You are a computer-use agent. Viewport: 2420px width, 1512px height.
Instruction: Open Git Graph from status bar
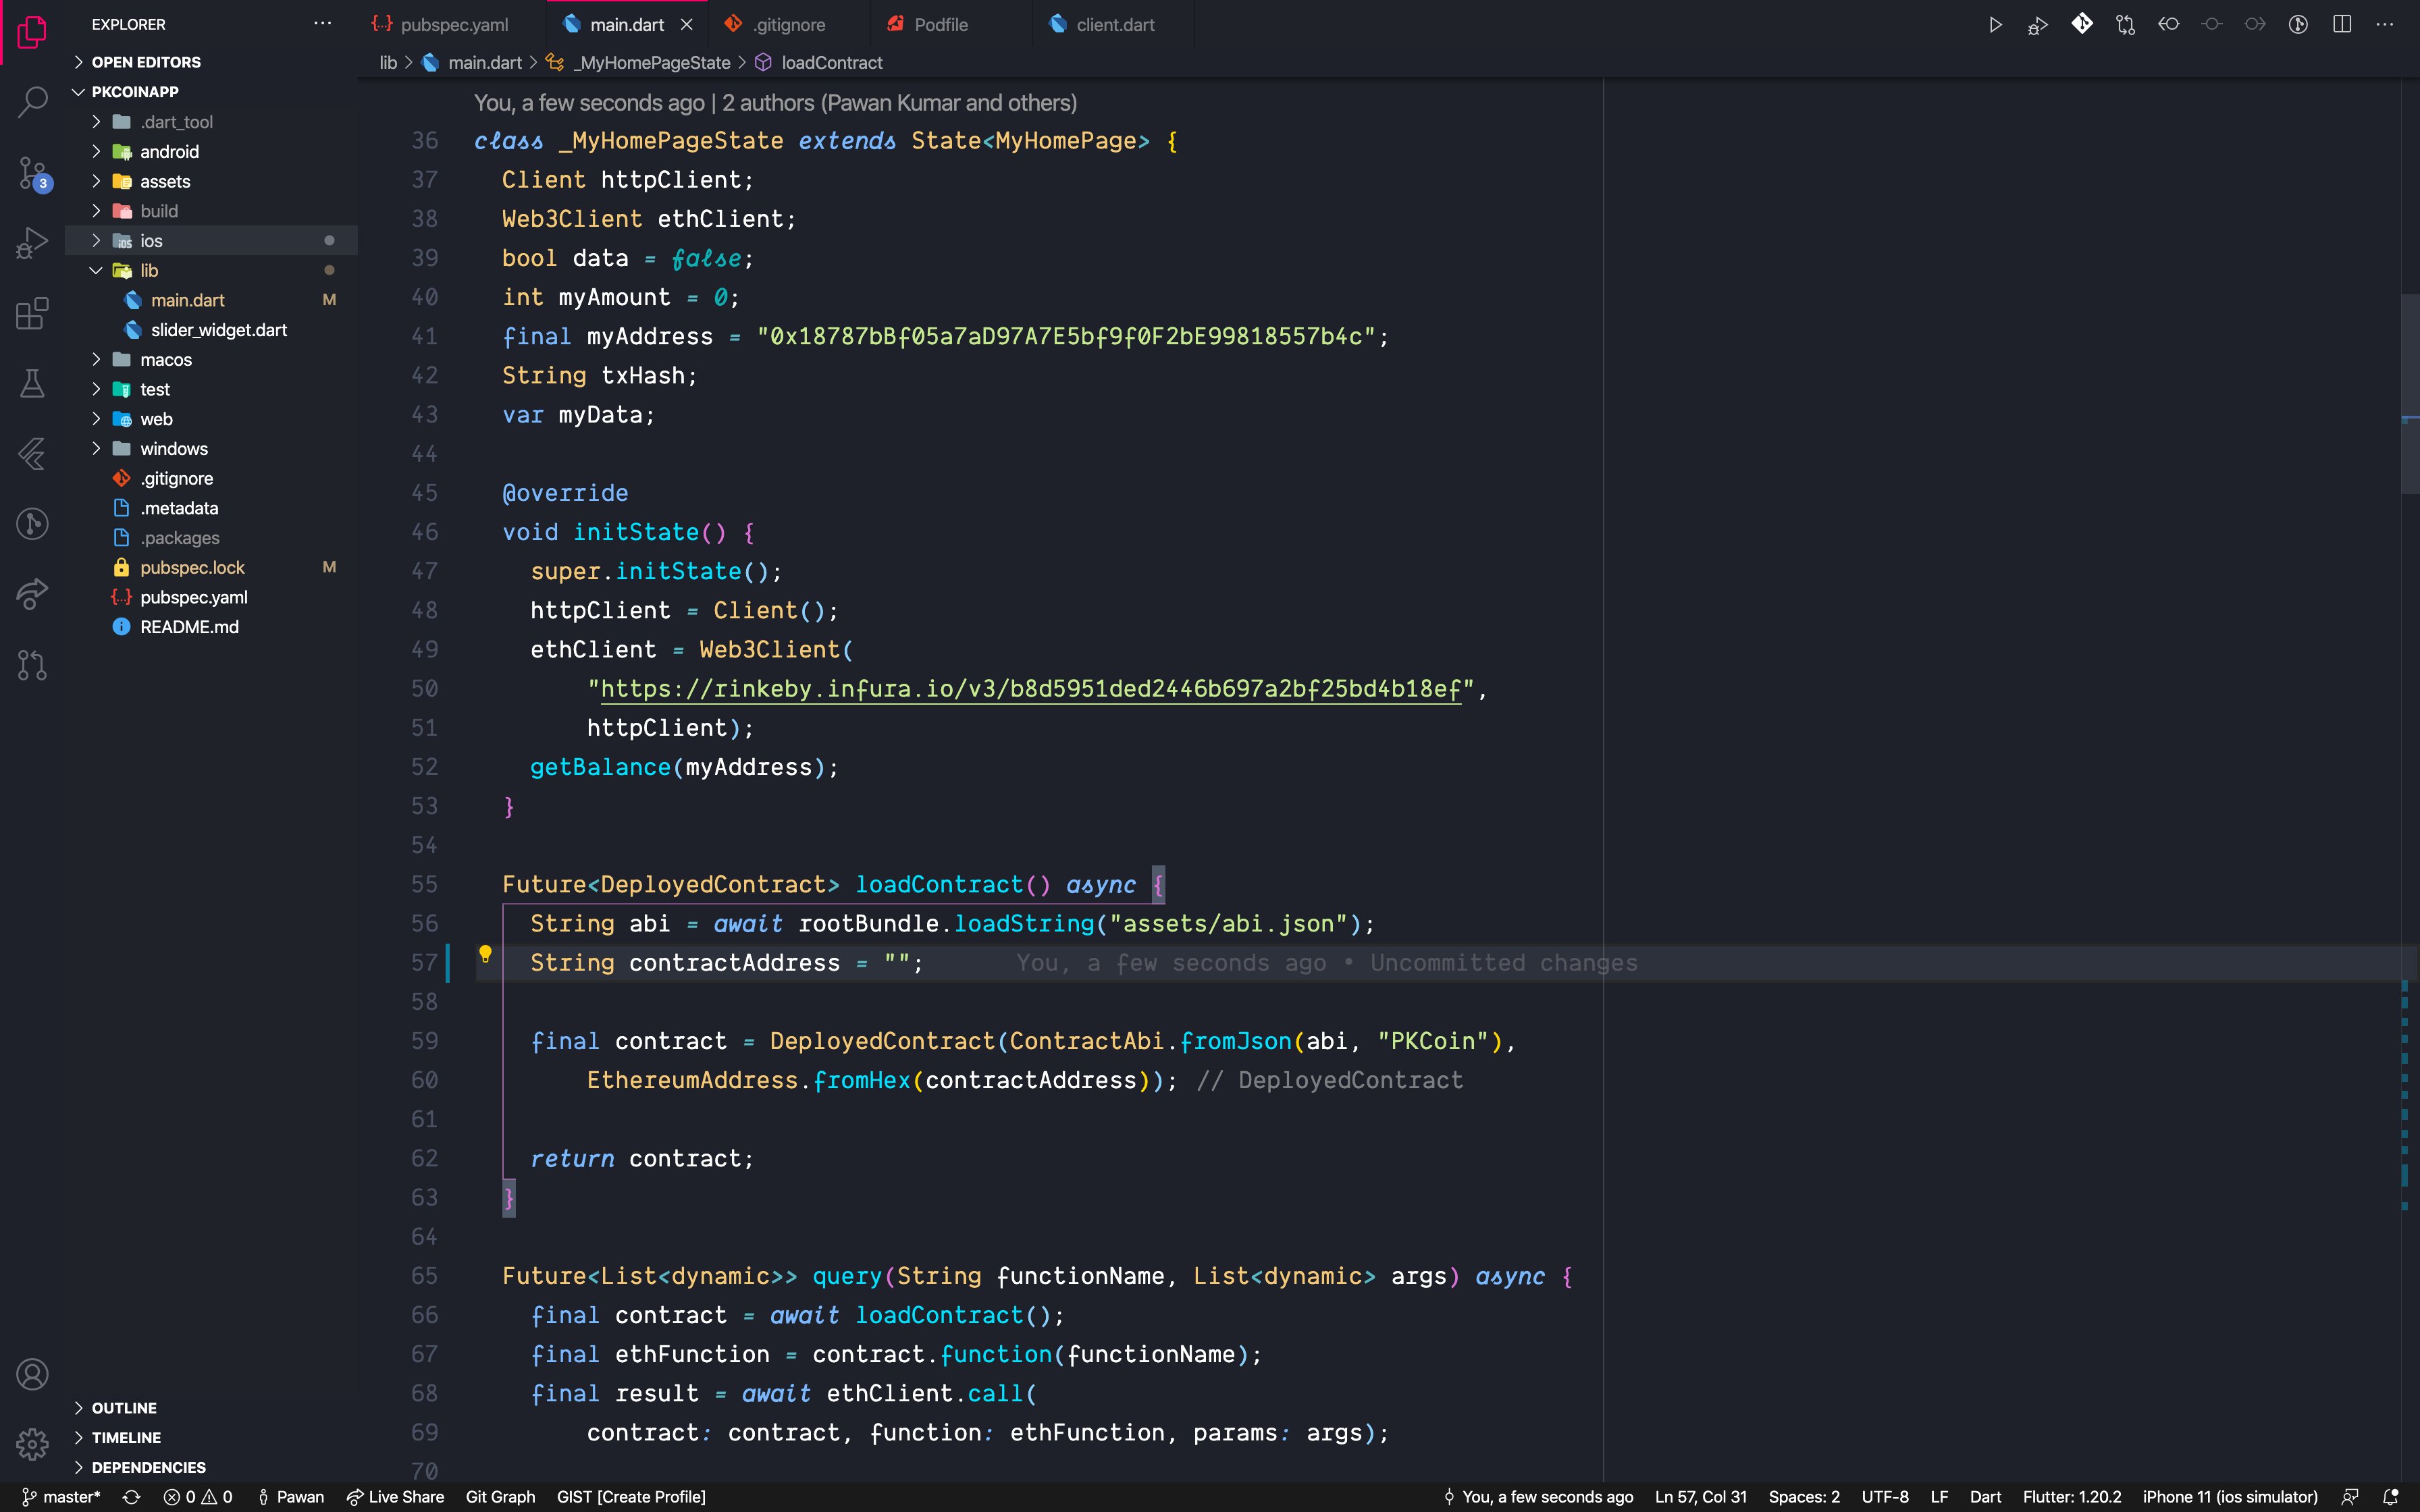[500, 1497]
